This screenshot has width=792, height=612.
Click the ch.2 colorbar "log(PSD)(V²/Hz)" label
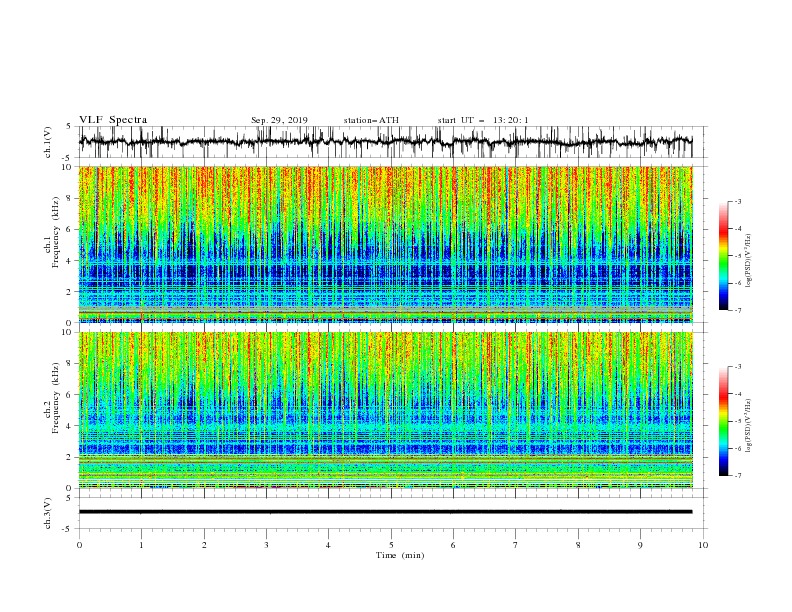pyautogui.click(x=748, y=425)
